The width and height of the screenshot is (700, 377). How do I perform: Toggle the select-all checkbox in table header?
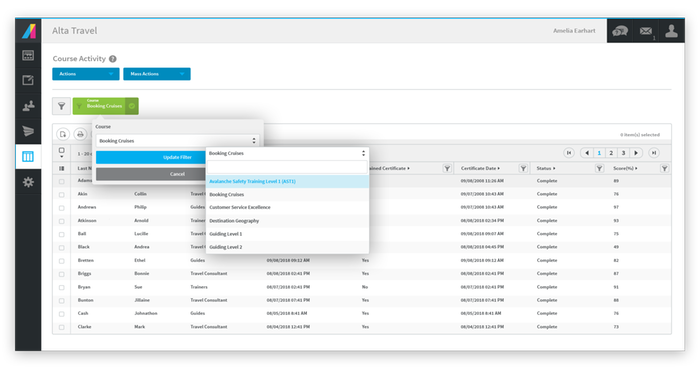coord(62,151)
